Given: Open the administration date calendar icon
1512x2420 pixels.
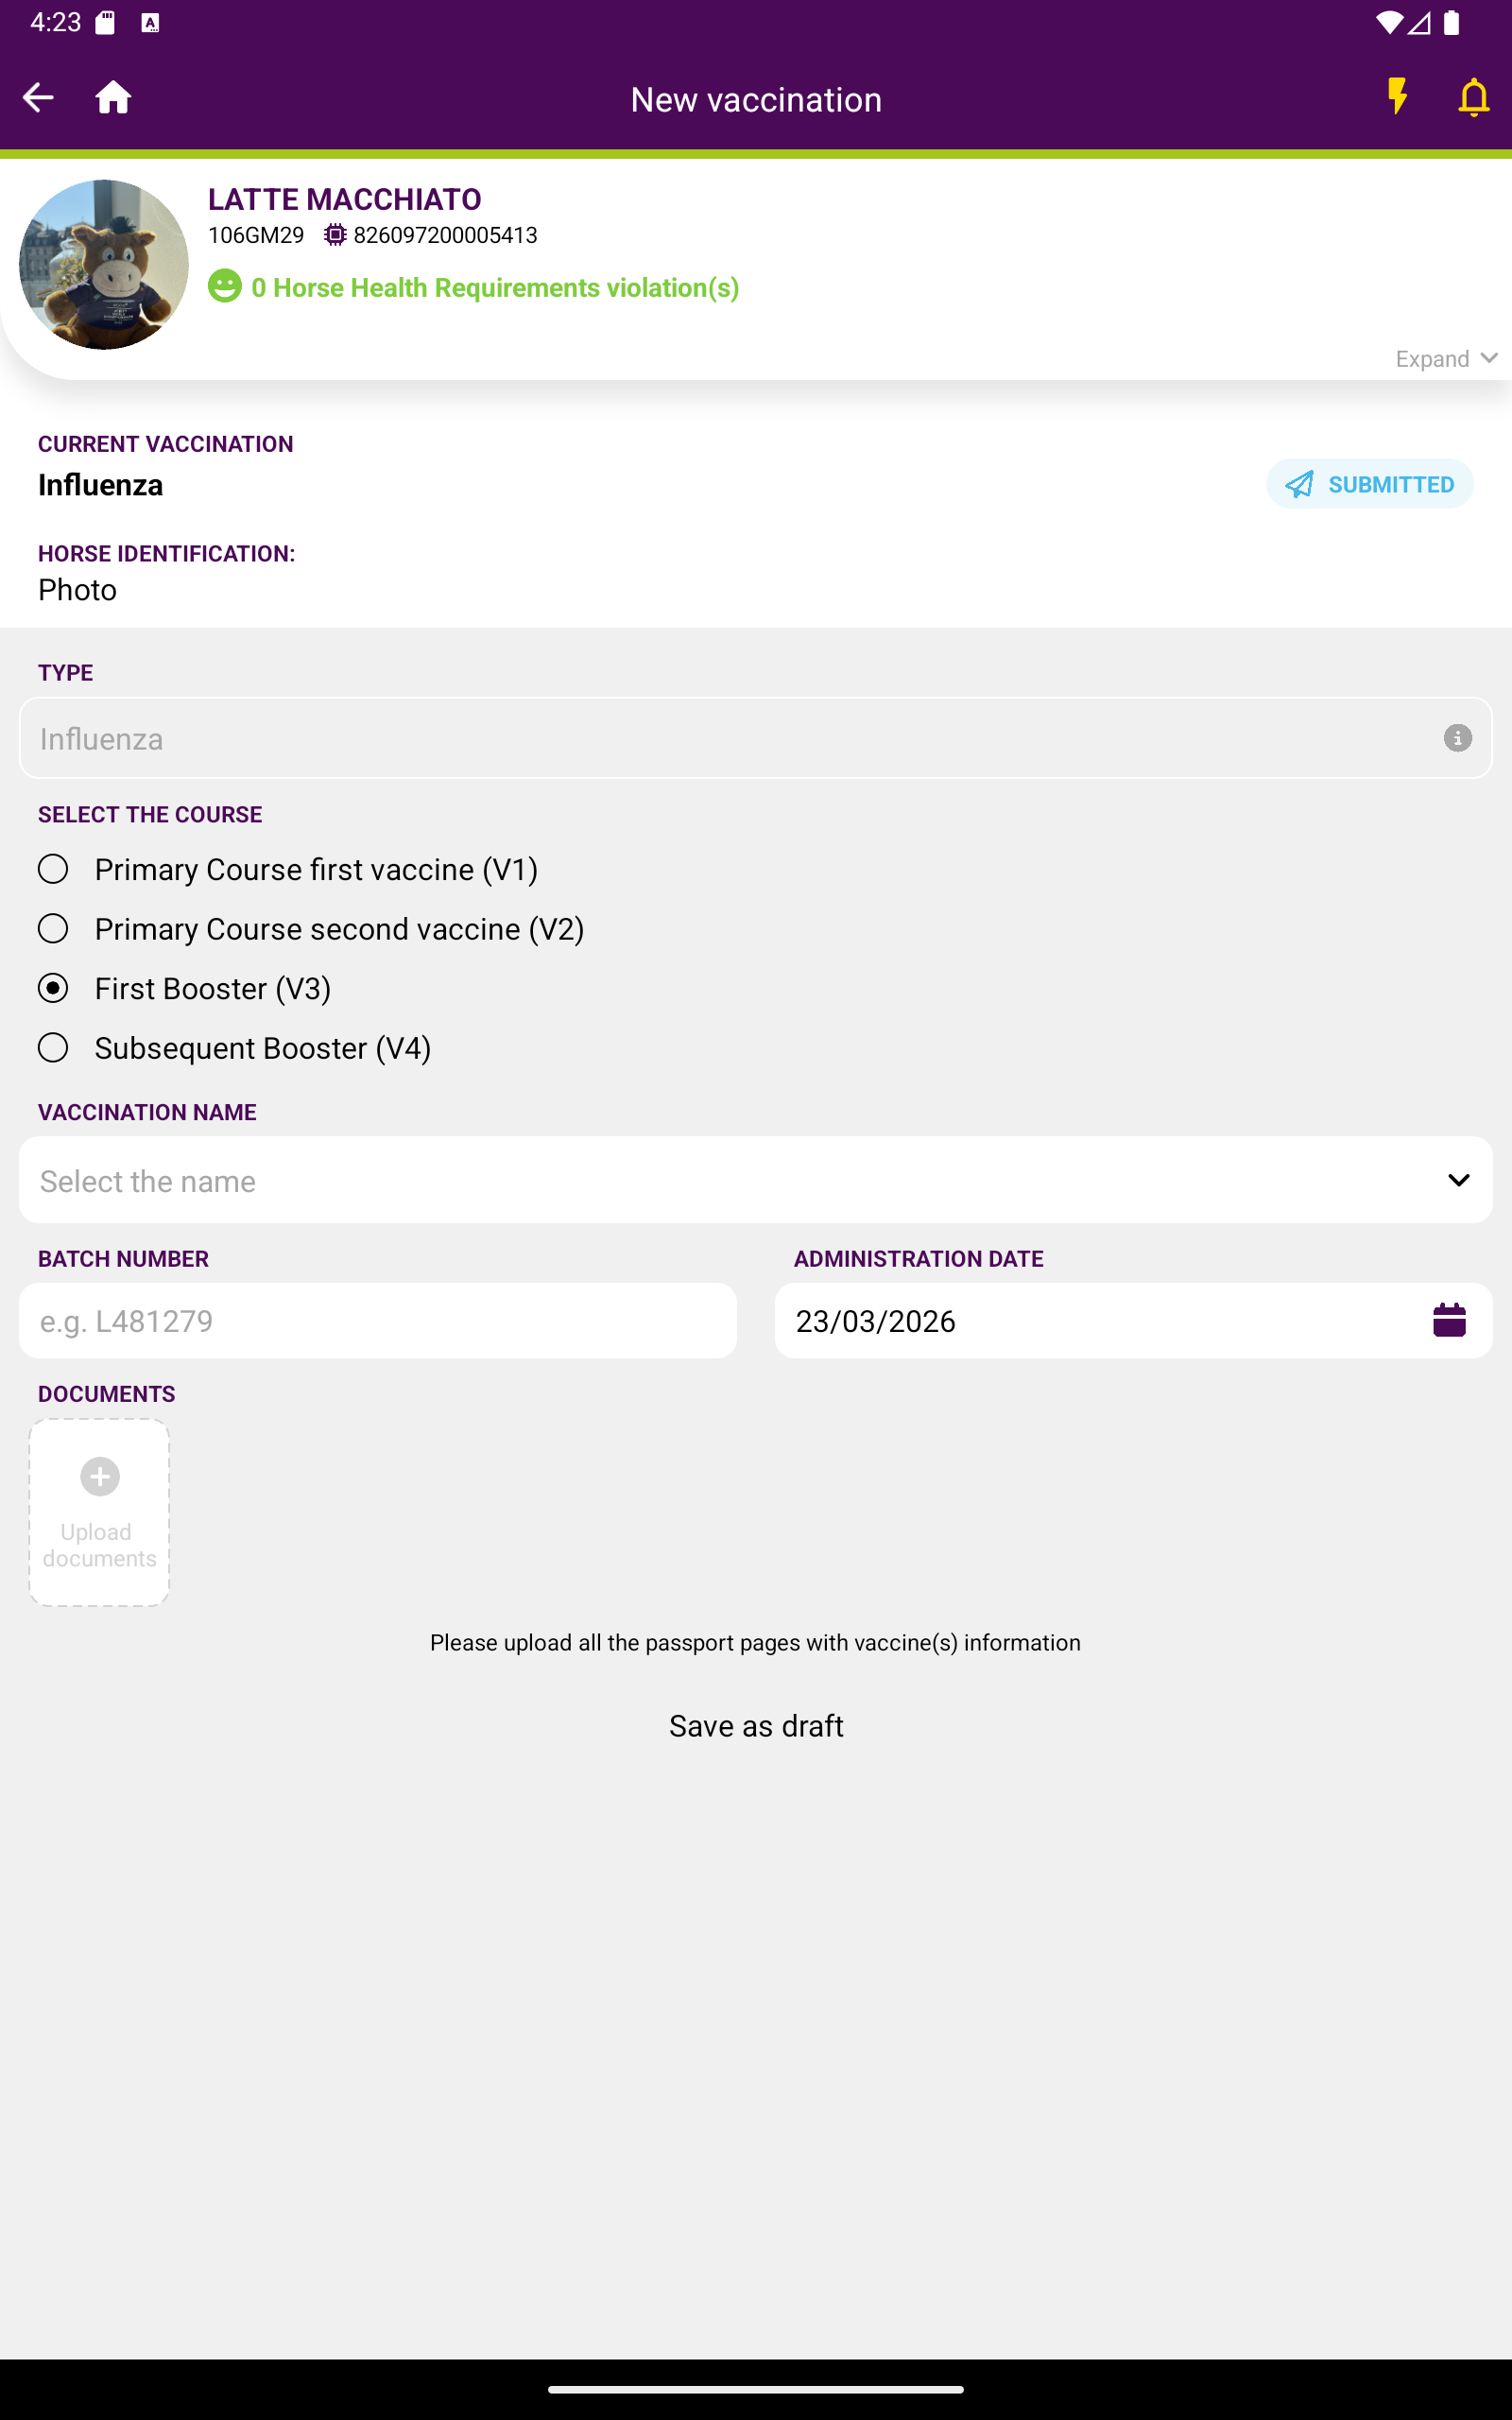Looking at the screenshot, I should 1448,1320.
